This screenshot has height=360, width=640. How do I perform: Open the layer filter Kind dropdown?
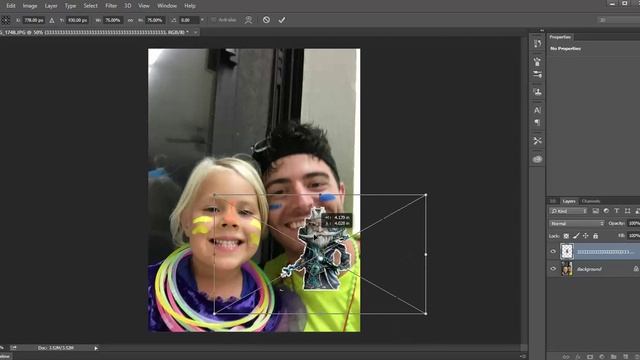pos(568,211)
